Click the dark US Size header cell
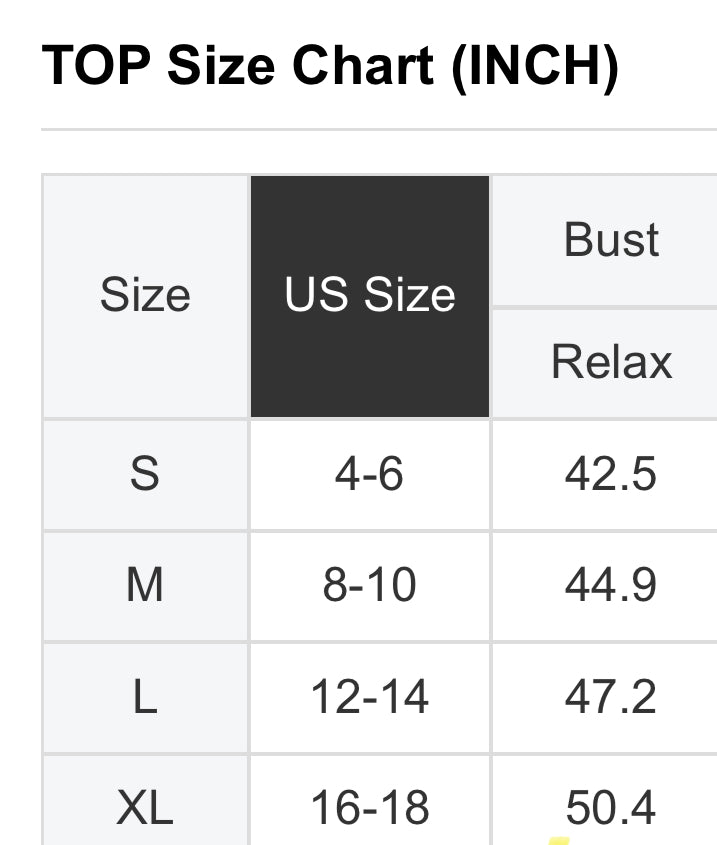Image resolution: width=717 pixels, height=845 pixels. tap(370, 296)
